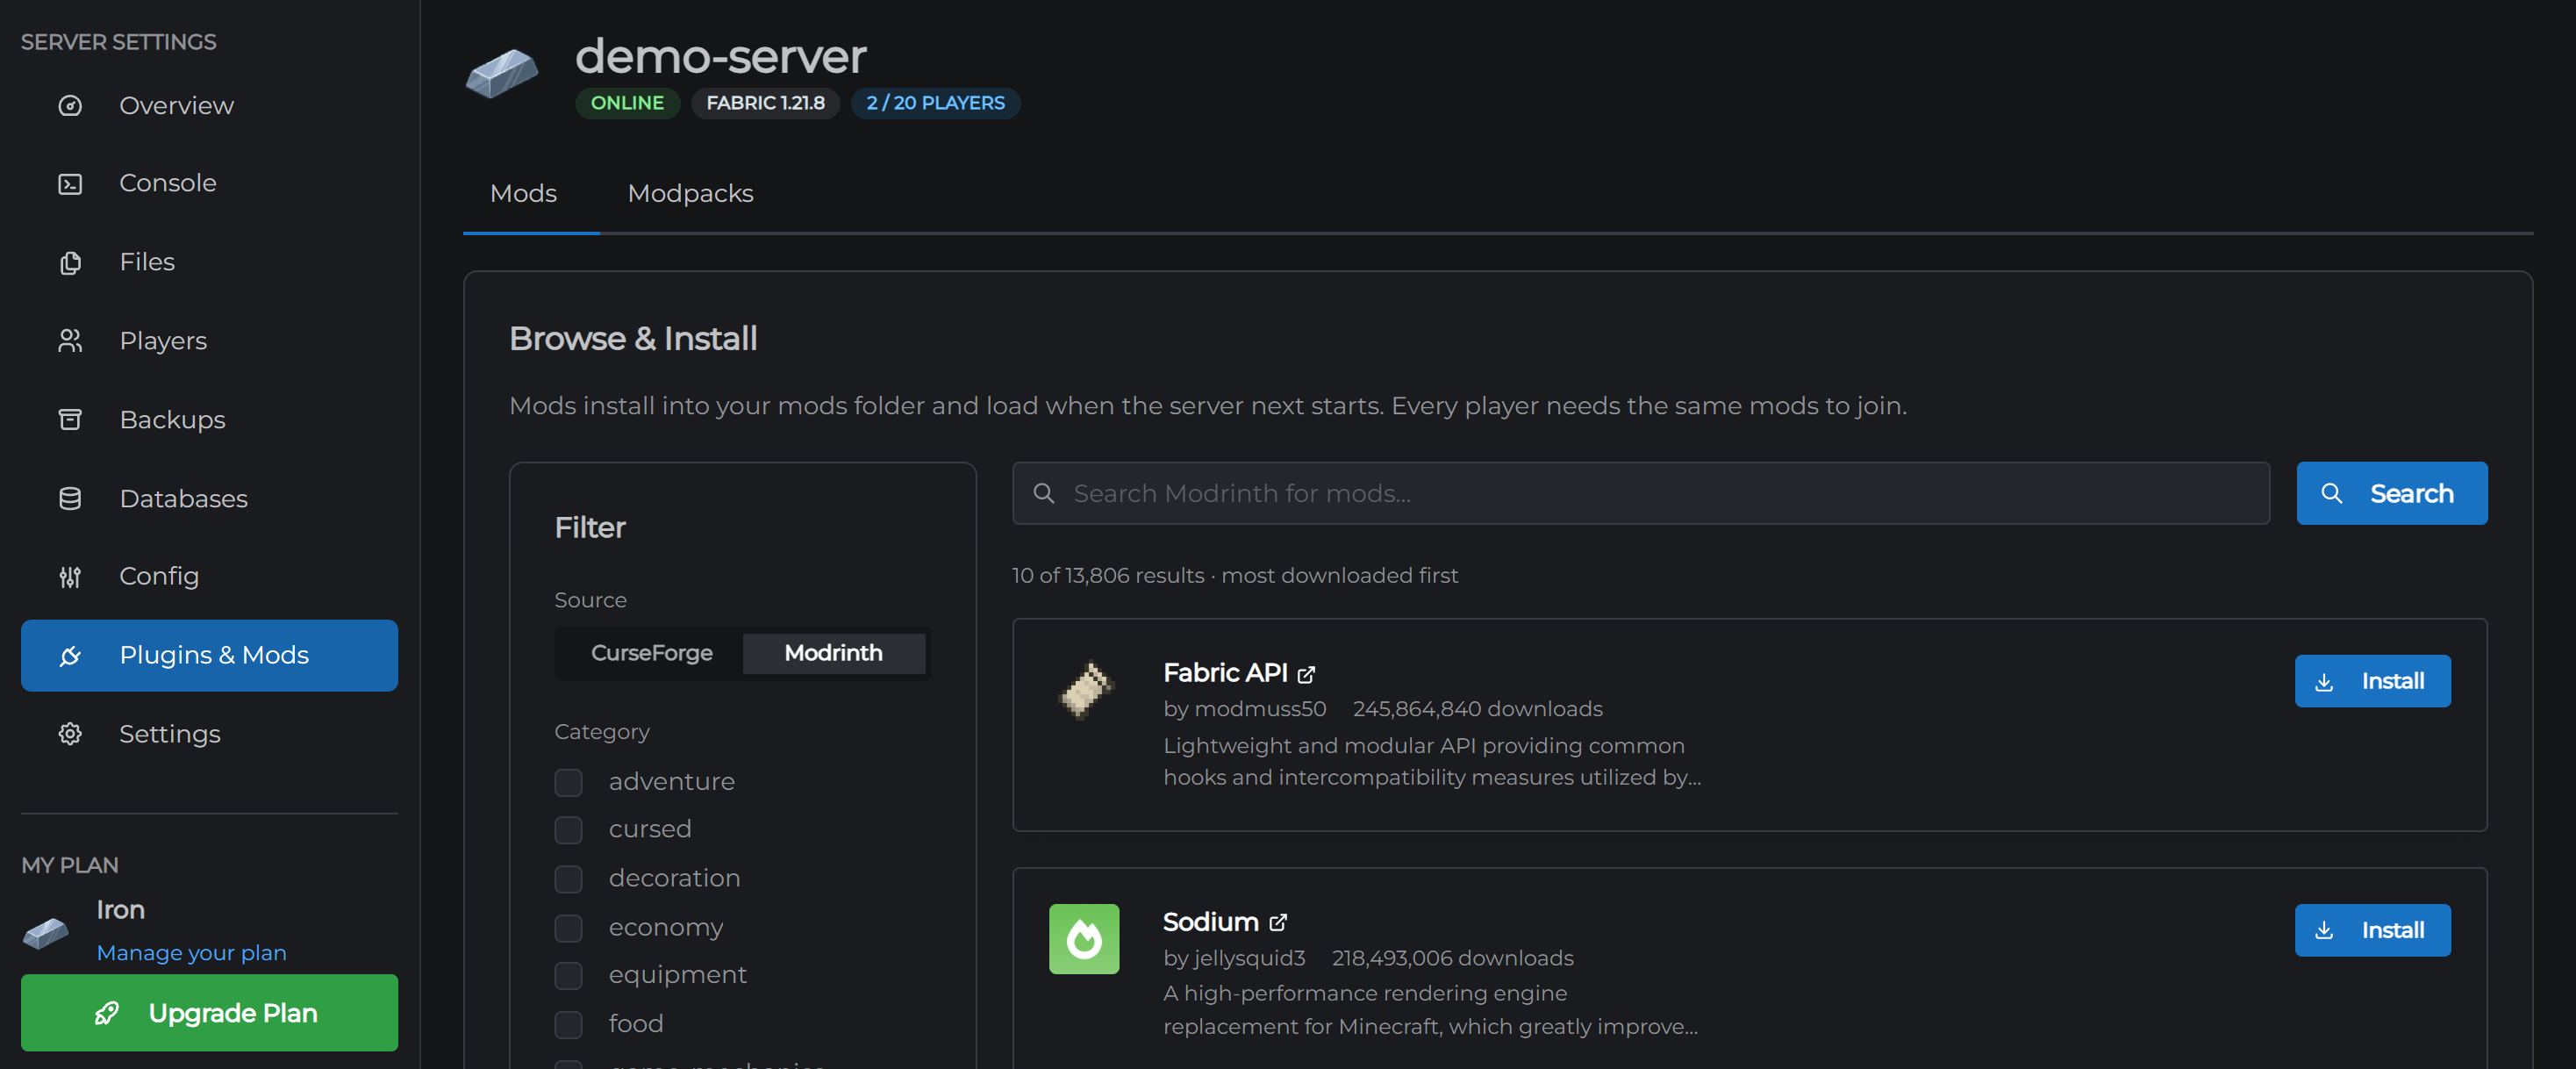The image size is (2576, 1069).
Task: Click the Iron plan ingot icon
Action: coord(46,932)
